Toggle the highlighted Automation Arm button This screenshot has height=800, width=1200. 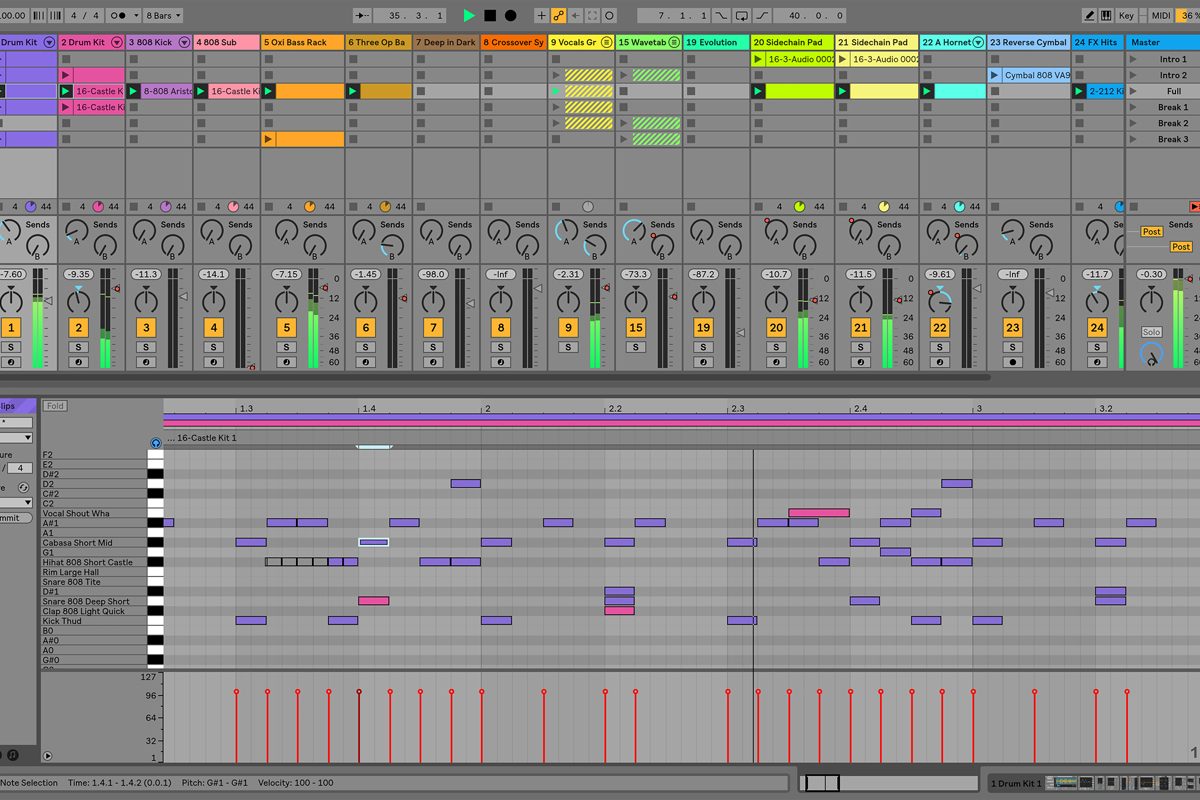[x=558, y=16]
